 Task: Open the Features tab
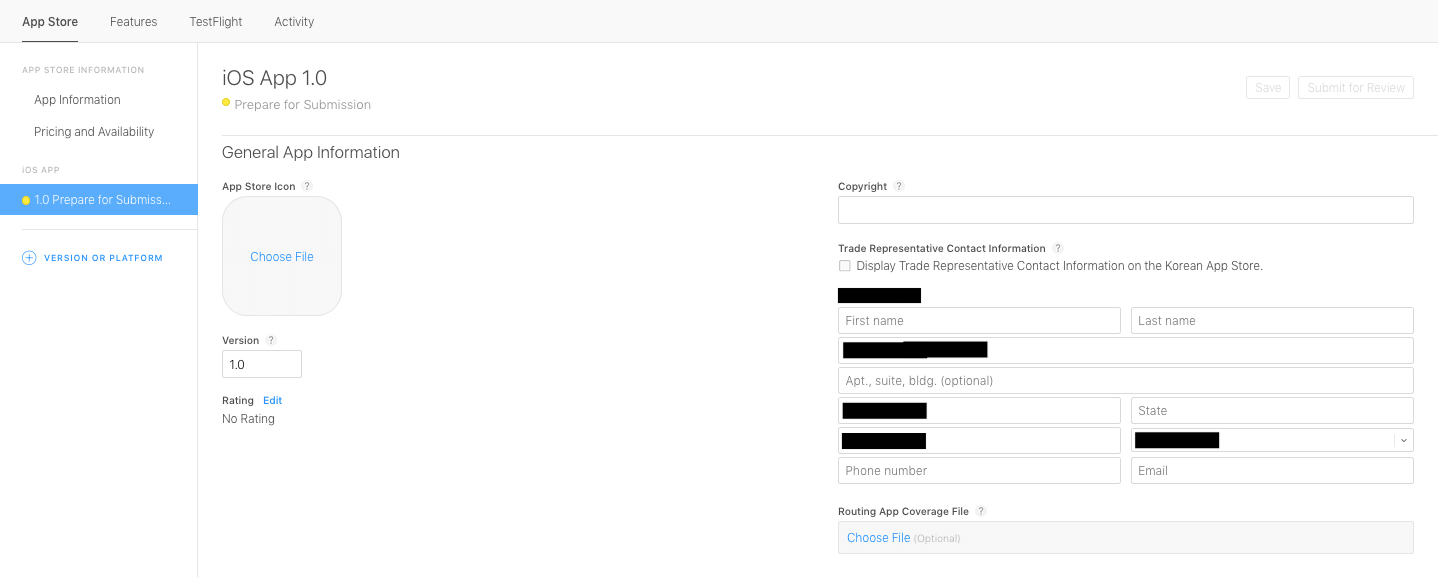(134, 21)
